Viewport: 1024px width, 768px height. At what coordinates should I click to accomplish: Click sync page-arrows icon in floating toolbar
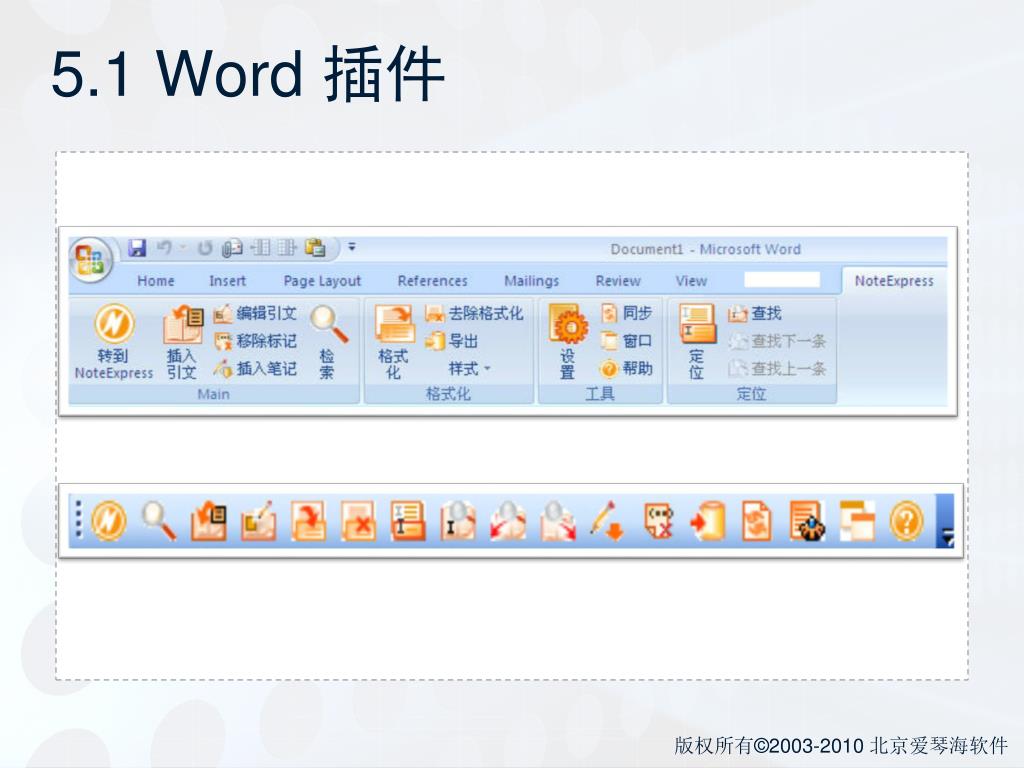pyautogui.click(x=757, y=521)
